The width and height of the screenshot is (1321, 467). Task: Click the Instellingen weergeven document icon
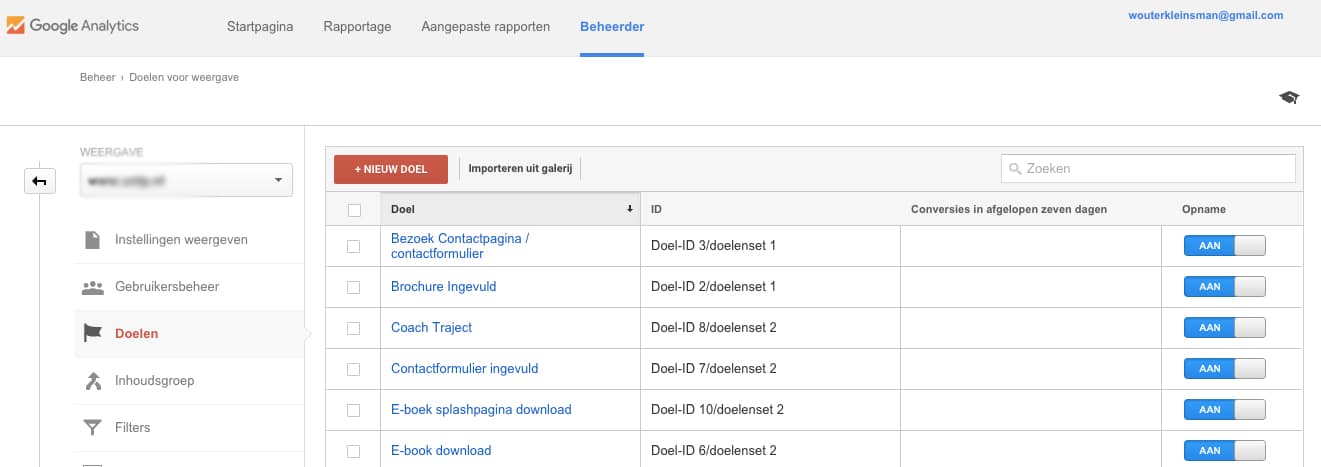click(x=92, y=240)
